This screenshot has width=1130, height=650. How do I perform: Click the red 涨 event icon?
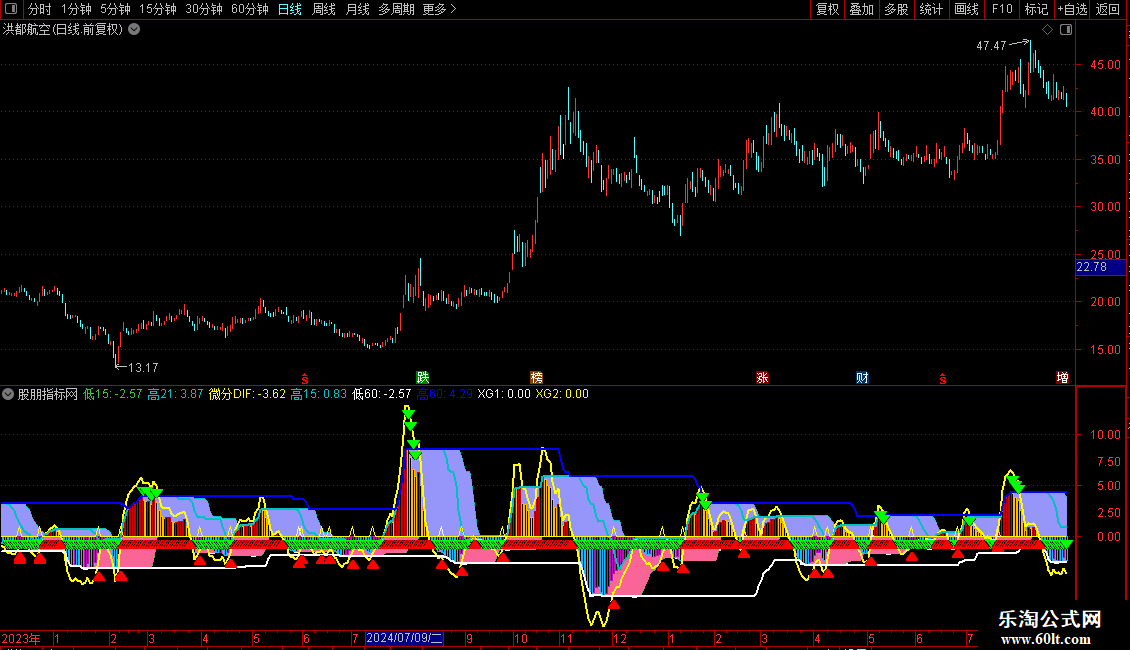pos(762,378)
